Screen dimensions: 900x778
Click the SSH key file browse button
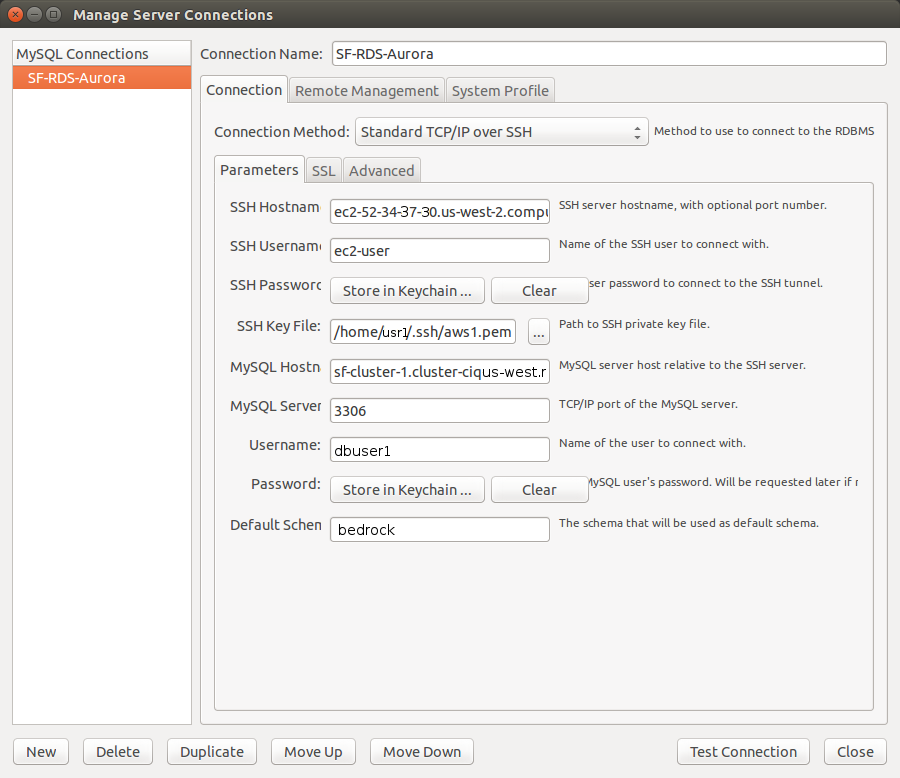pos(539,332)
